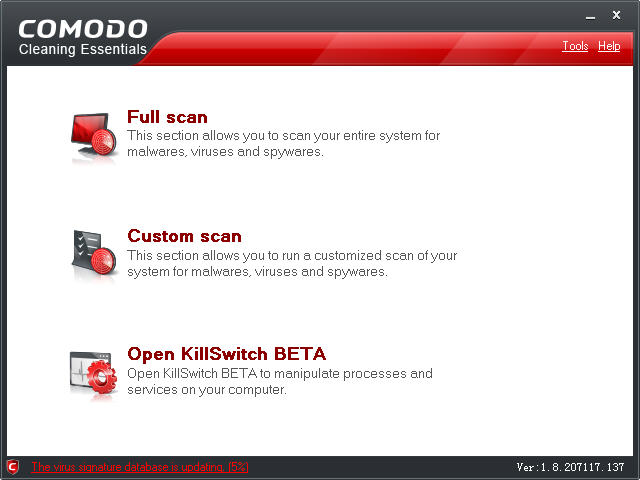The image size is (640, 480).
Task: Close the Comodo Cleaning Essentials window
Action: [x=616, y=15]
